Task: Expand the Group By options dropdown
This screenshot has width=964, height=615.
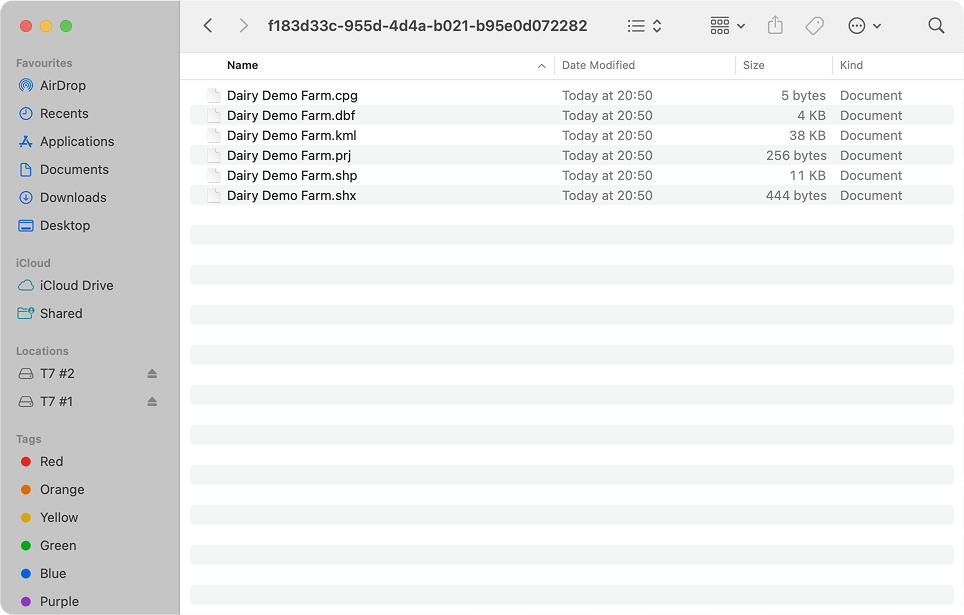Action: (x=728, y=26)
